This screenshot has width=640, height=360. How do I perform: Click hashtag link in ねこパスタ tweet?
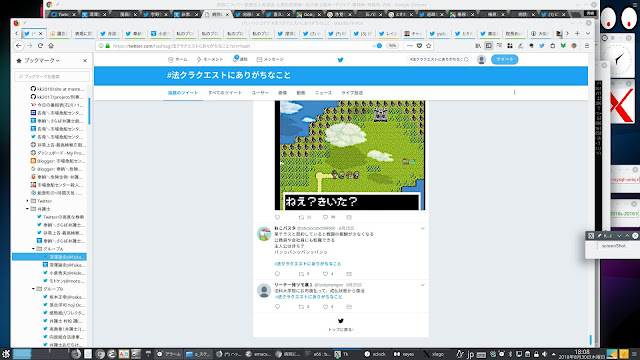(308, 264)
